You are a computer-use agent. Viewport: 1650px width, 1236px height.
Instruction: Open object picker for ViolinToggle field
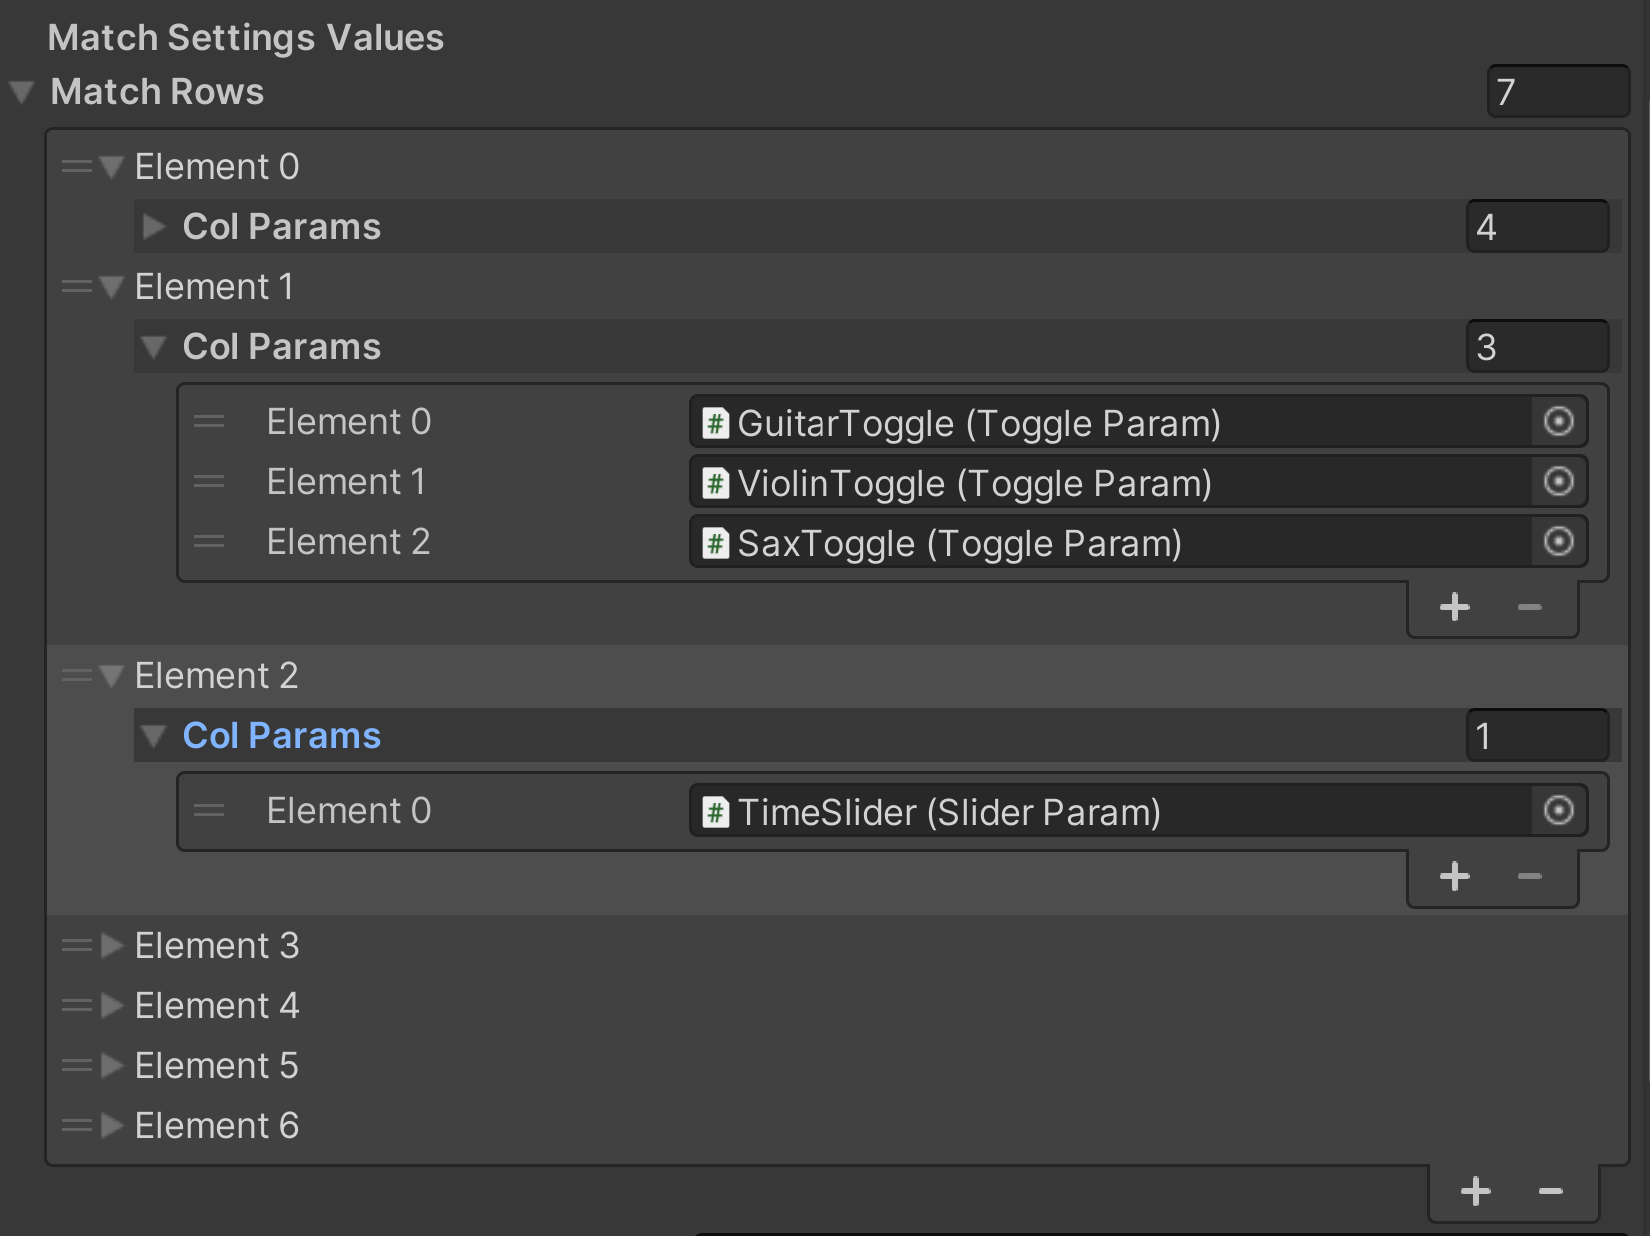pos(1558,482)
